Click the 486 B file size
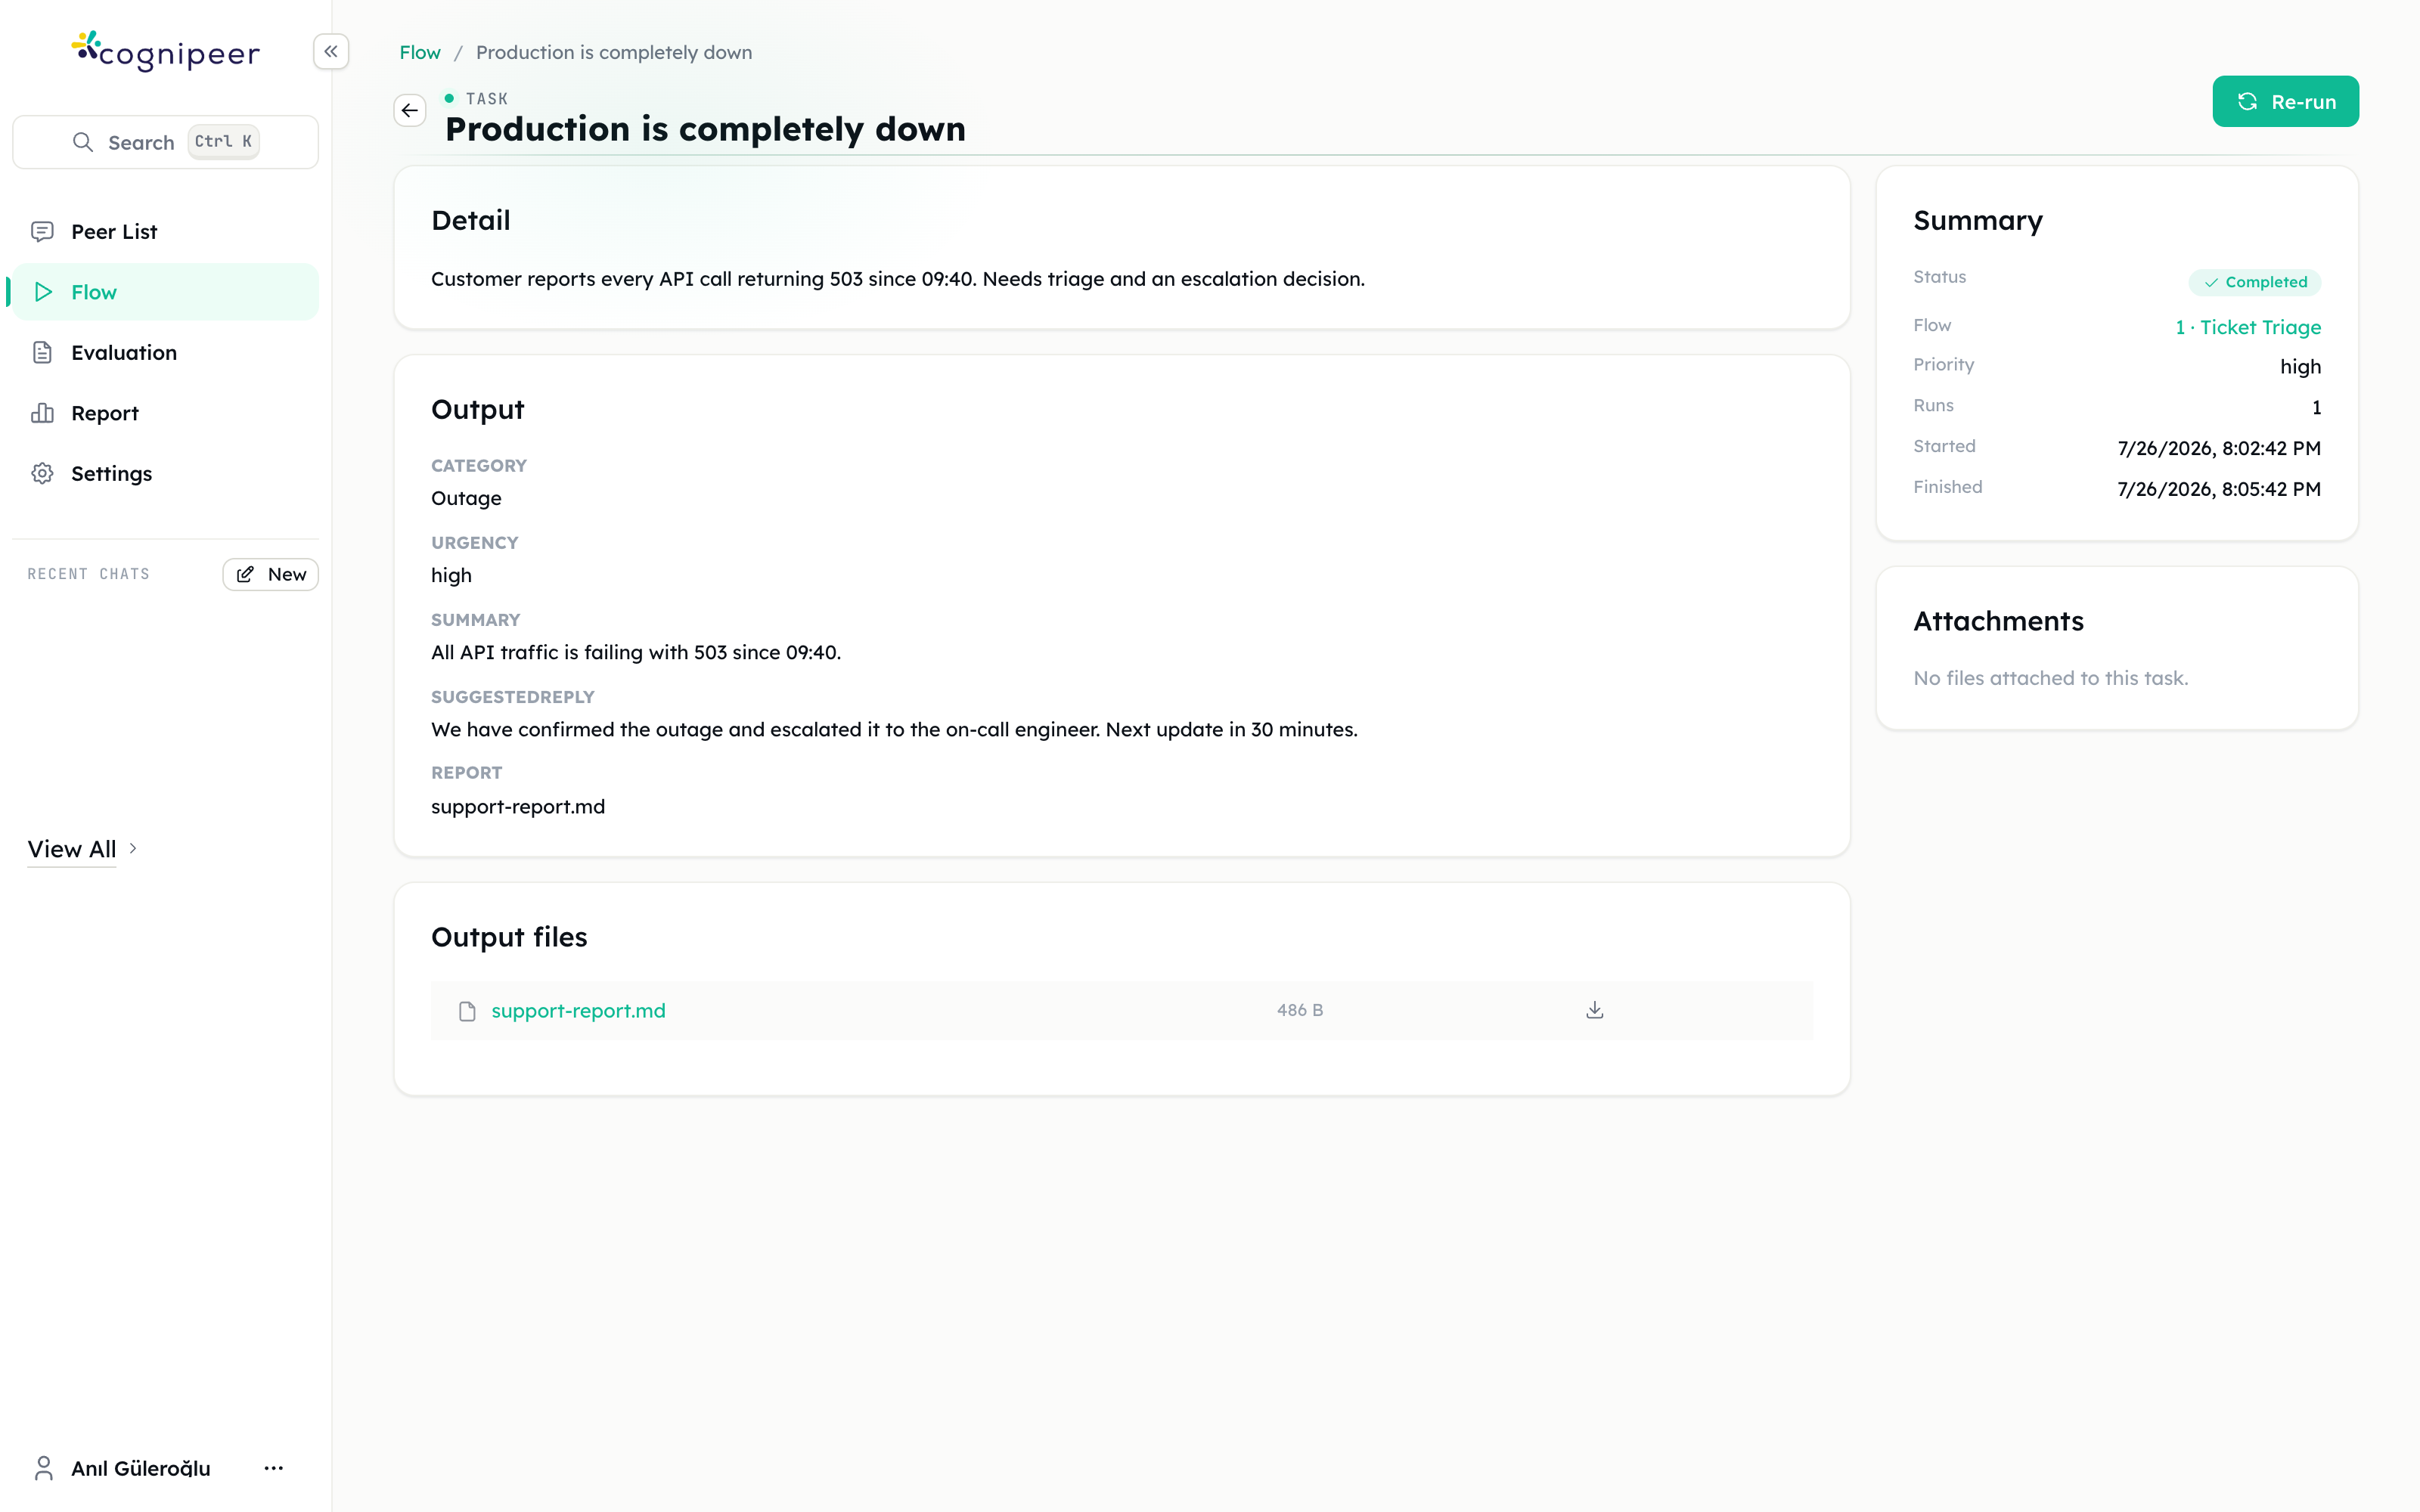2420x1512 pixels. pyautogui.click(x=1300, y=1010)
